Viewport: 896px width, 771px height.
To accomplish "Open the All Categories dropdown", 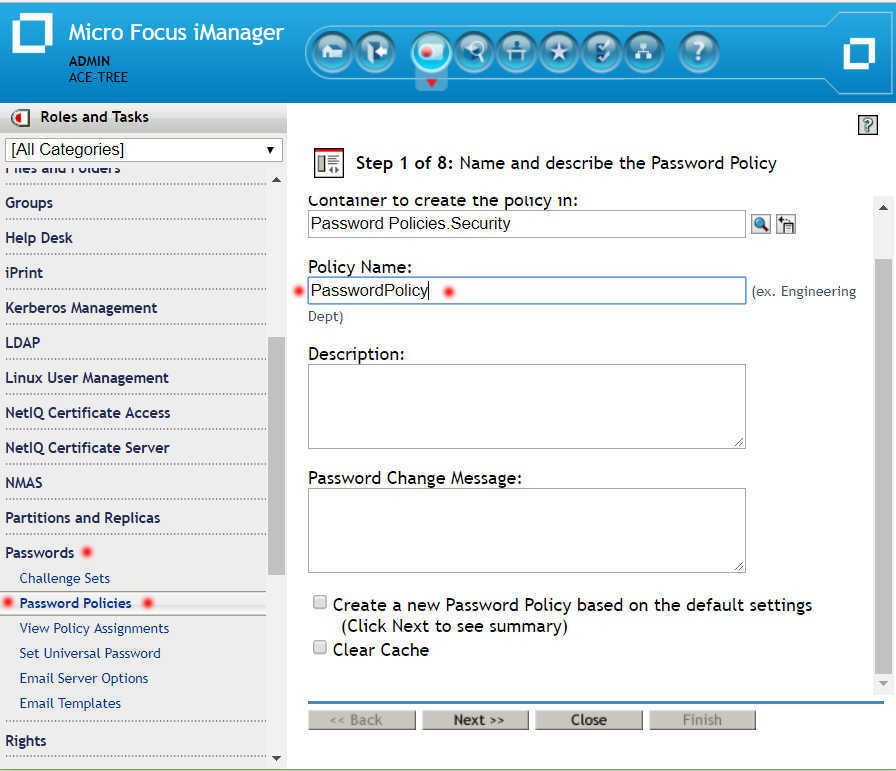I will pyautogui.click(x=143, y=150).
